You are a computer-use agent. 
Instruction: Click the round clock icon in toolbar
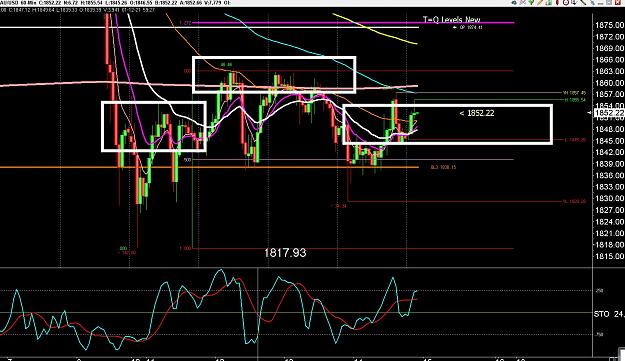point(565,2)
